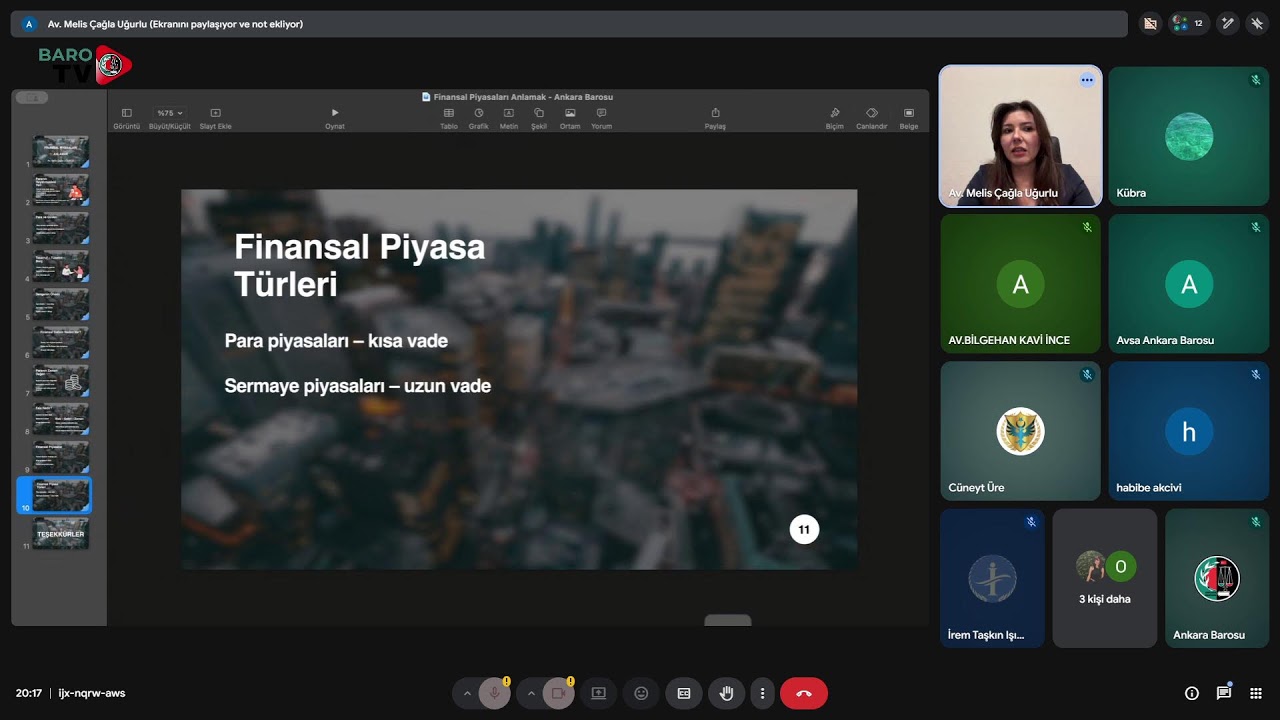Add a comment with Yorum icon
Viewport: 1280px width, 720px height.
(601, 118)
